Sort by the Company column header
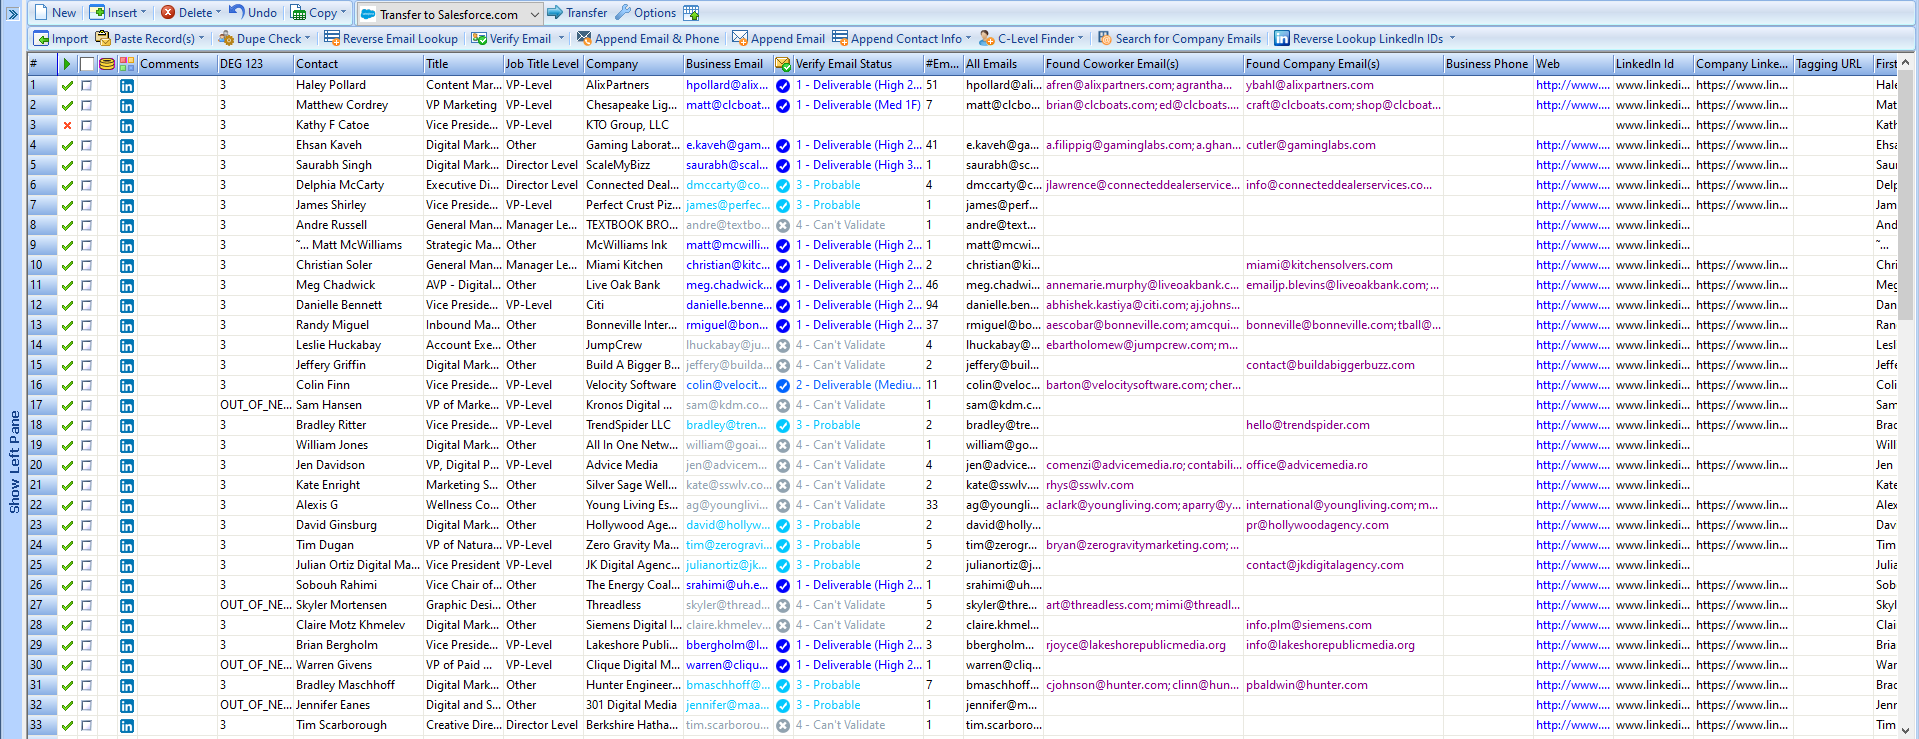 tap(633, 64)
